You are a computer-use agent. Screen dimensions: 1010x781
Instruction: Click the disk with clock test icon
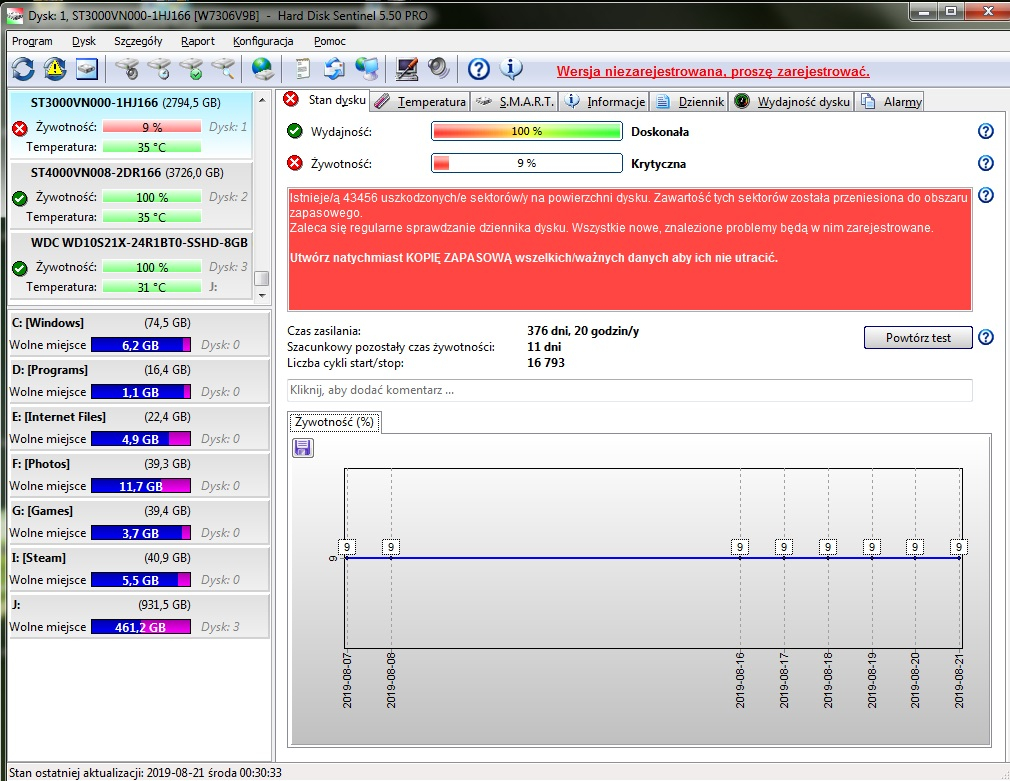[159, 68]
